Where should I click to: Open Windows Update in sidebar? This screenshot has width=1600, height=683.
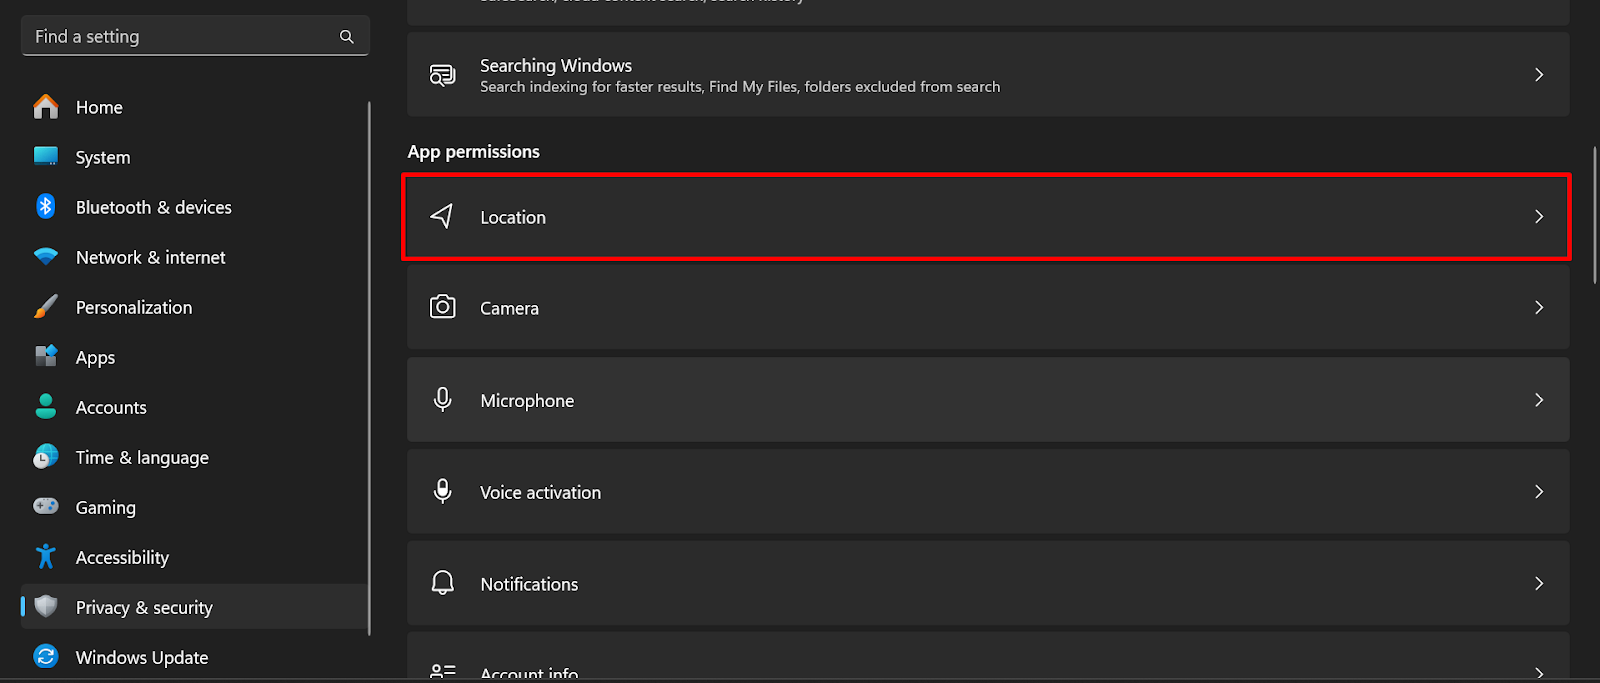pyautogui.click(x=195, y=657)
